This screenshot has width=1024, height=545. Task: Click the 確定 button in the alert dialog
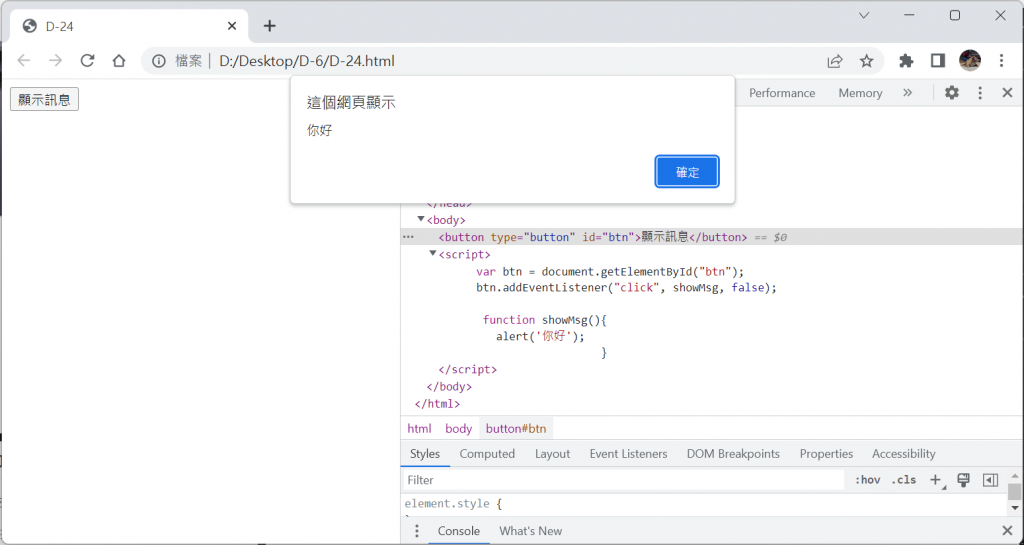(687, 172)
